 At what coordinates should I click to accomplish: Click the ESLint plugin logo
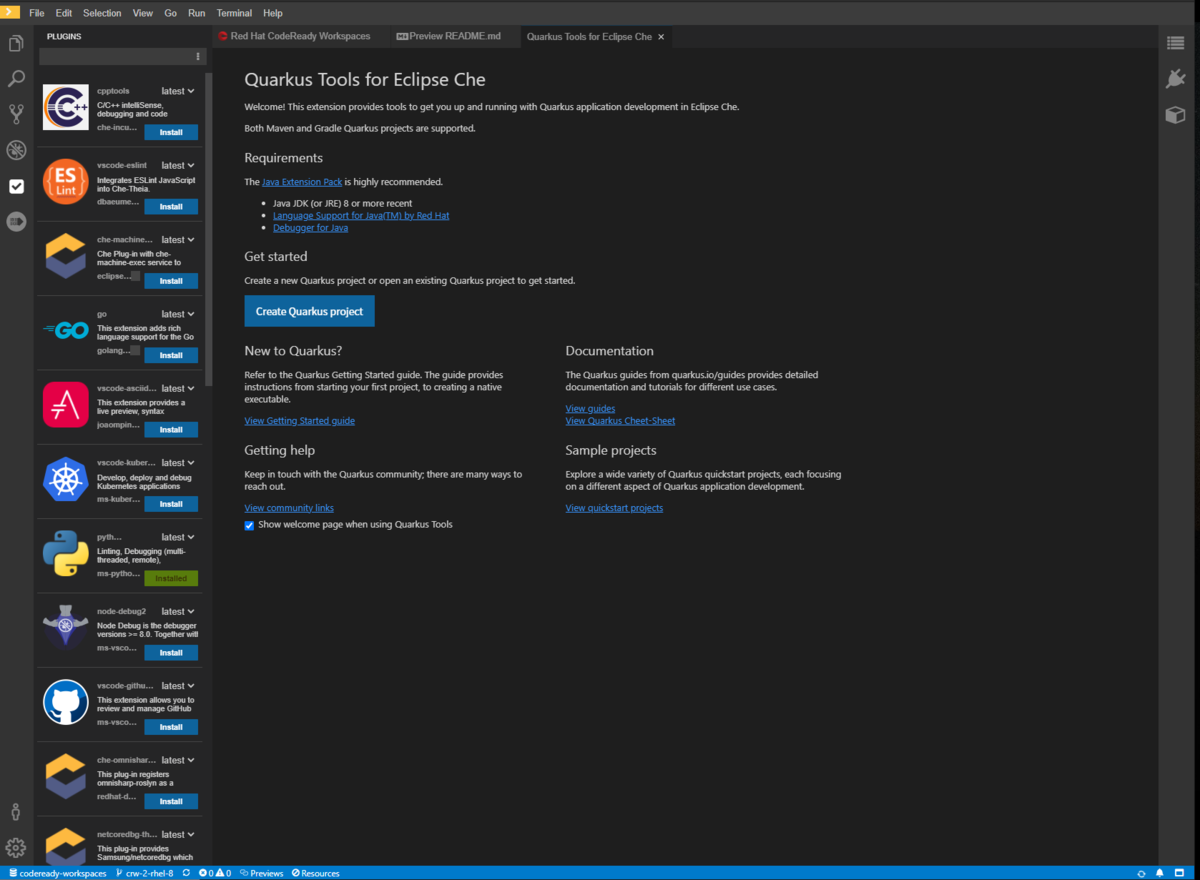pos(66,181)
